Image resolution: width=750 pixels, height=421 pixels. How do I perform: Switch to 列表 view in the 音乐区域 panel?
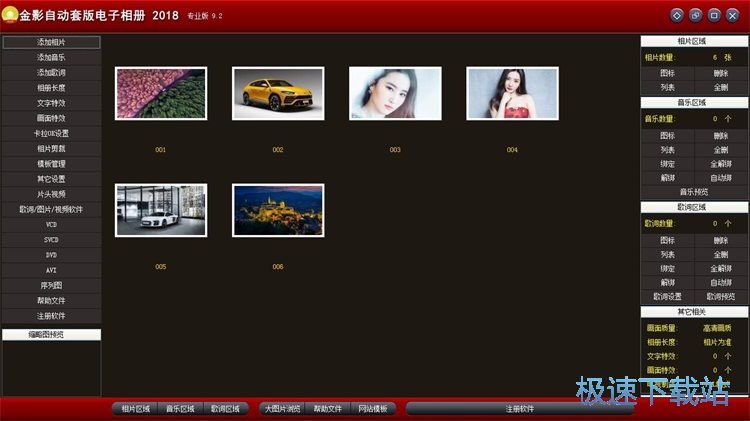click(667, 150)
